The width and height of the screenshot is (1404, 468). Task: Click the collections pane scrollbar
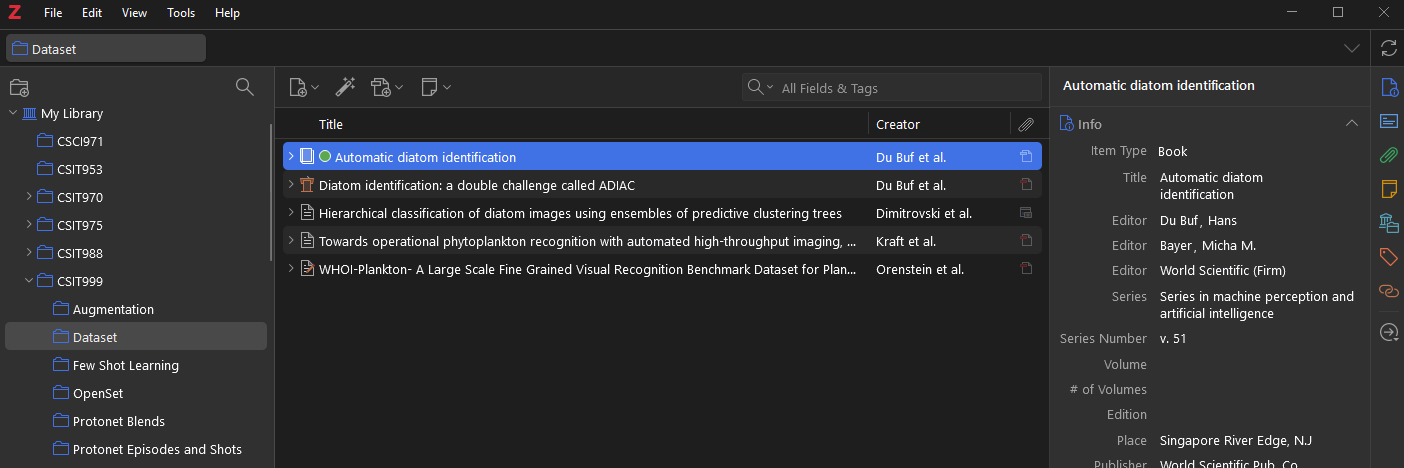click(x=271, y=192)
